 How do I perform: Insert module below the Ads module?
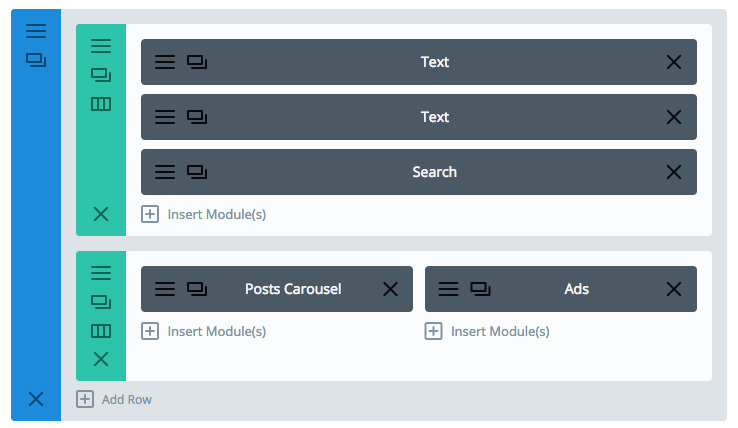[x=489, y=331]
